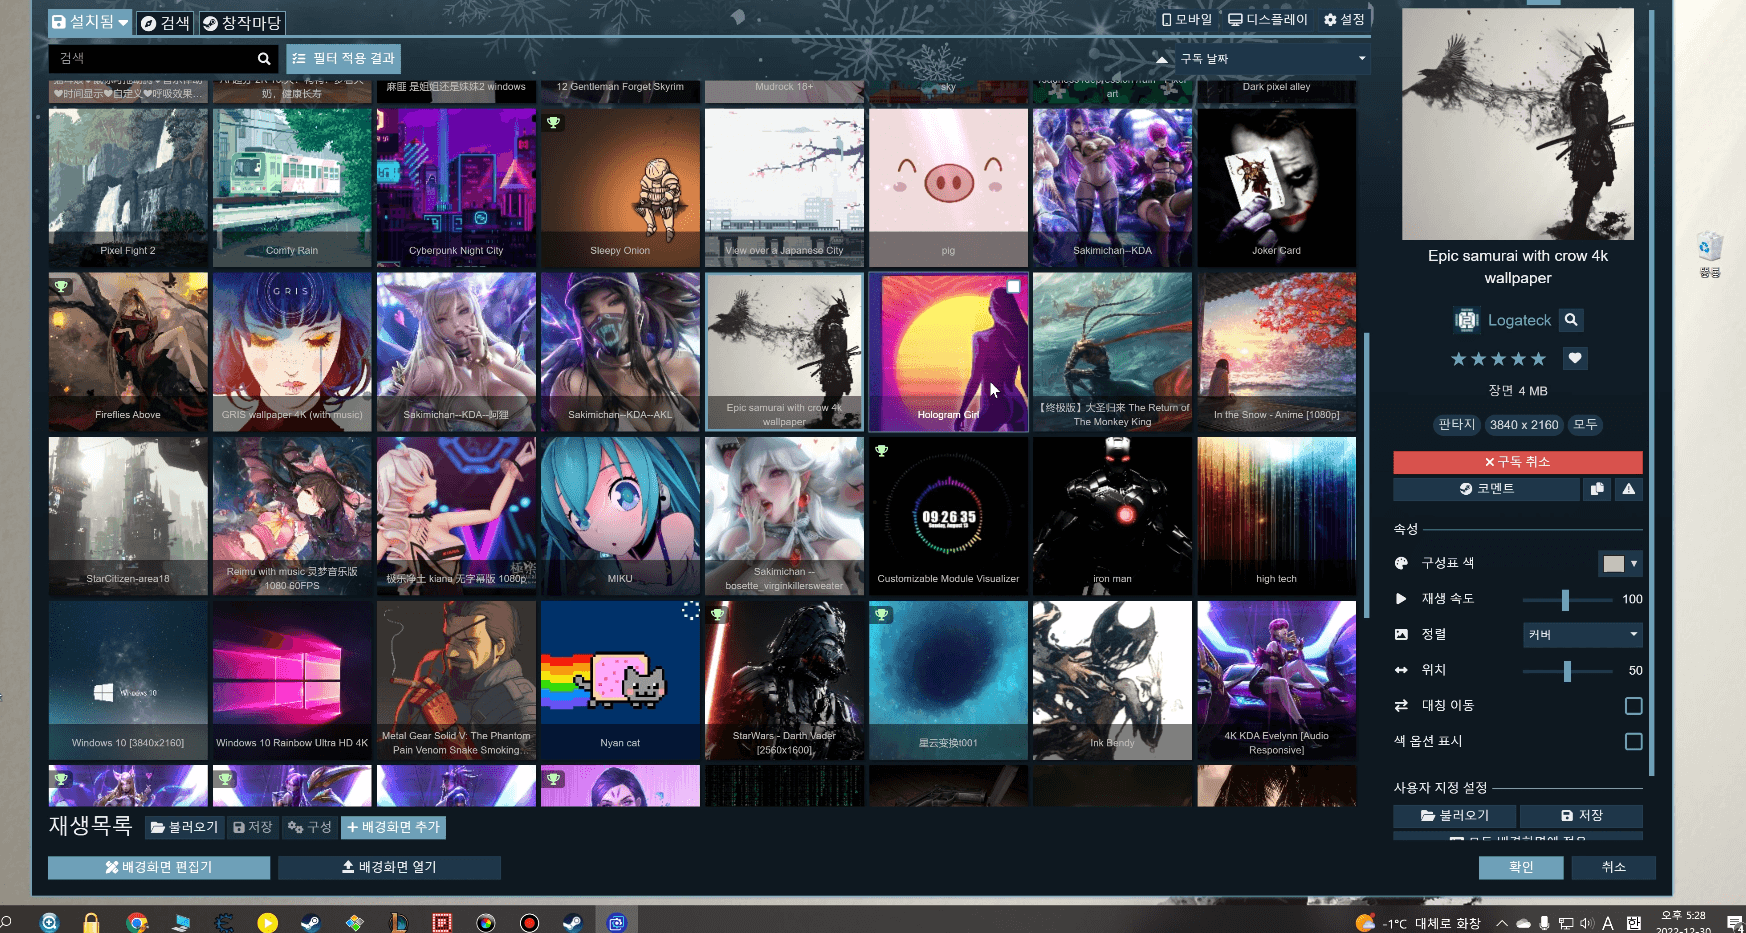The width and height of the screenshot is (1746, 933).
Task: Rate the wallpaper with the five stars
Action: tap(1498, 359)
